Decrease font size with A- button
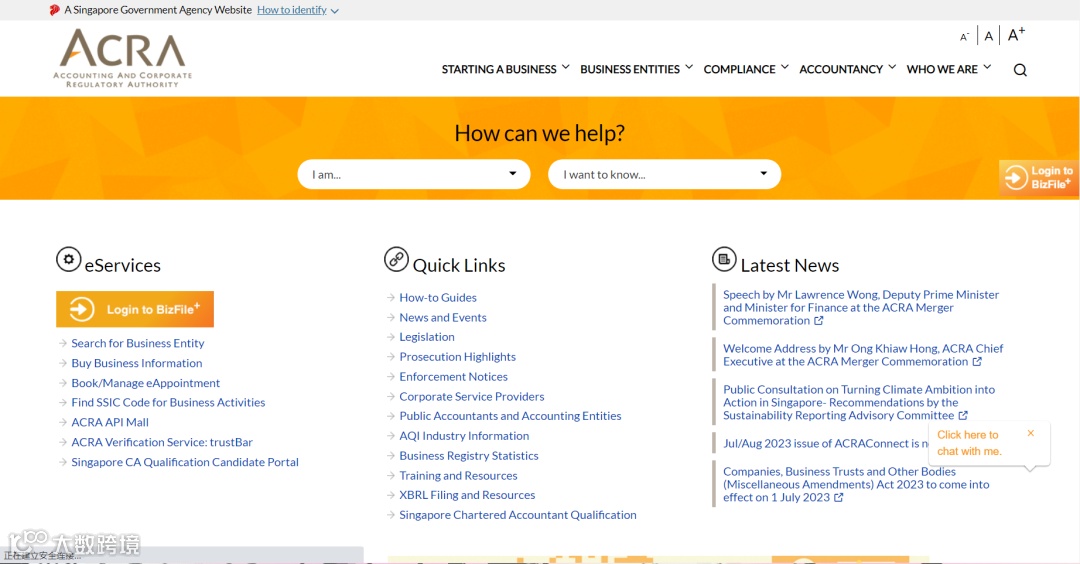This screenshot has width=1080, height=564. (x=964, y=36)
